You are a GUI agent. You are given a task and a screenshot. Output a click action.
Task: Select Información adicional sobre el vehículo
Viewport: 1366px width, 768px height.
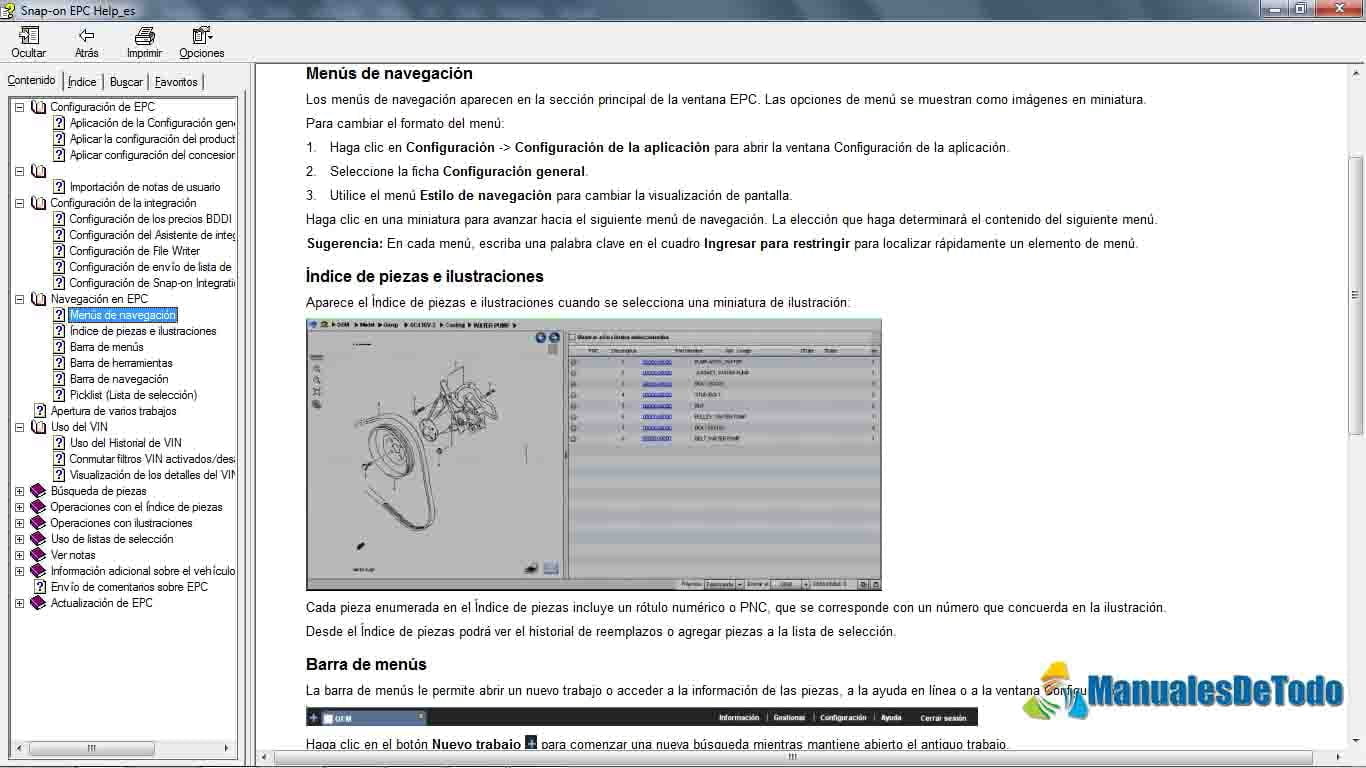(143, 571)
